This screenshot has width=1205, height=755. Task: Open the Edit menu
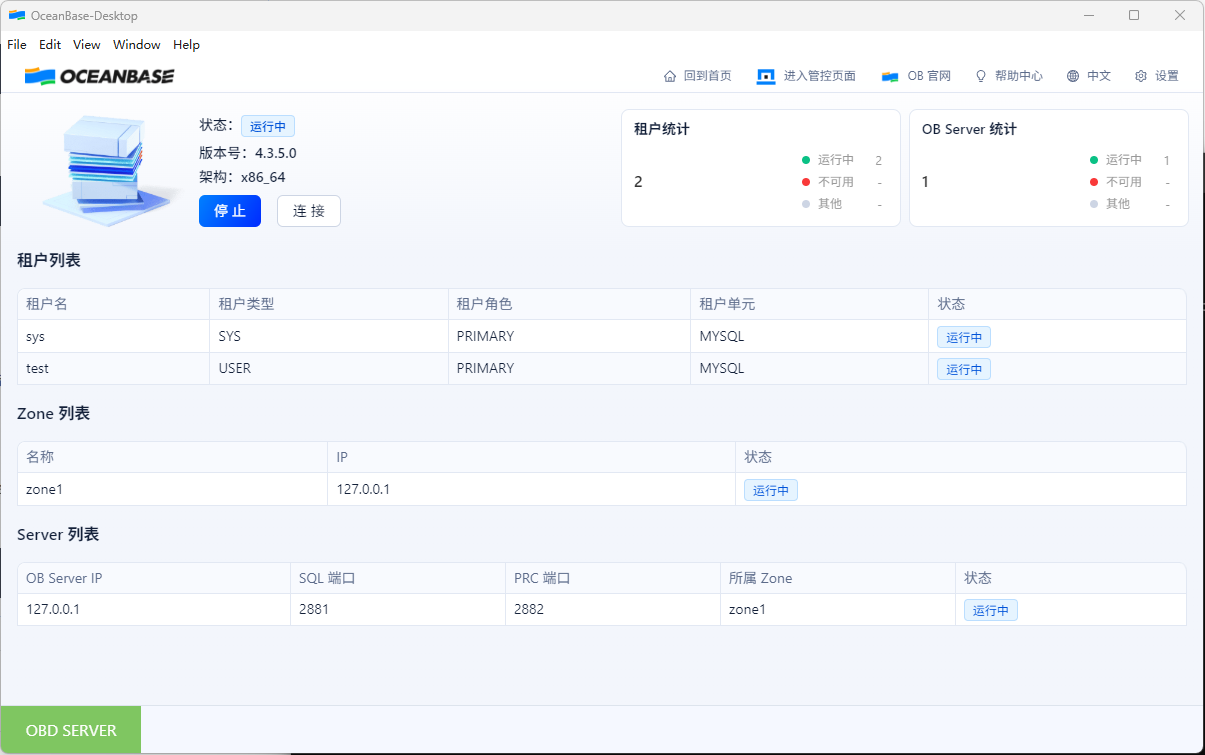click(50, 45)
